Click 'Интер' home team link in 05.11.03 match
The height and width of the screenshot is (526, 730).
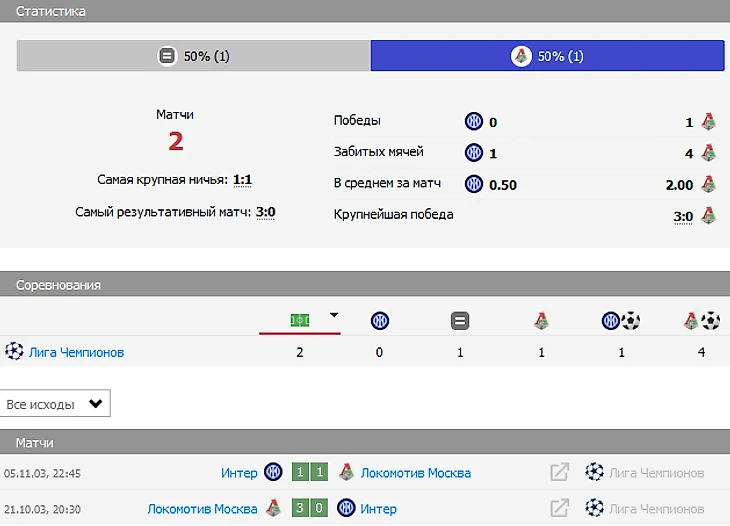[x=239, y=473]
